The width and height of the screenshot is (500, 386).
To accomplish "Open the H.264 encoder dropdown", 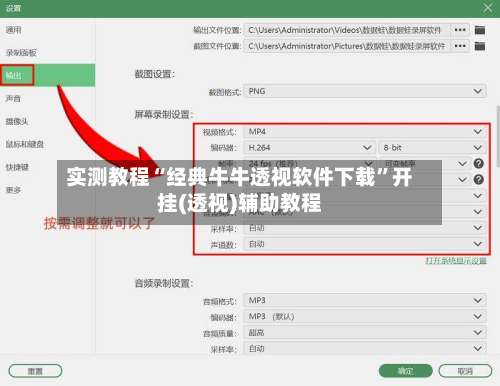I will coord(310,147).
